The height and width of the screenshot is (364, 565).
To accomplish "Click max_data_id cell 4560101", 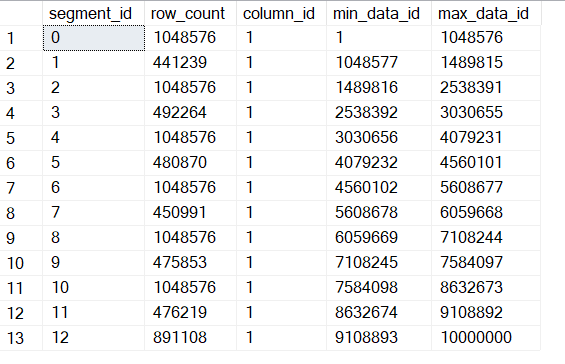I will pos(486,163).
